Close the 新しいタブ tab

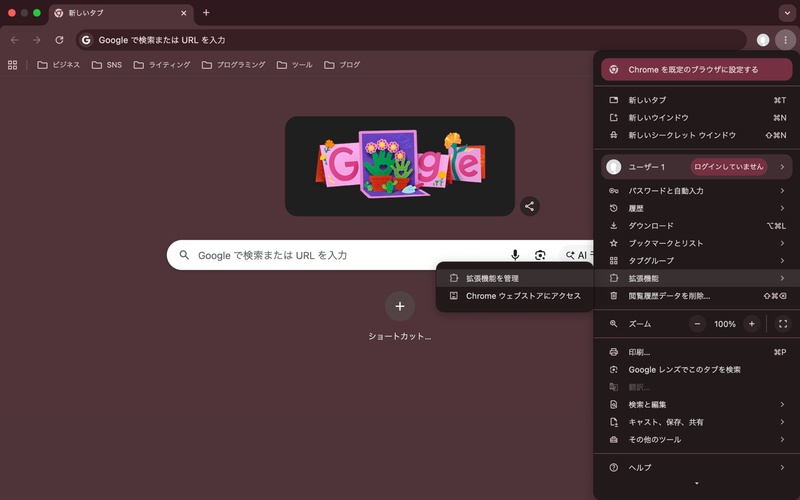tap(184, 13)
